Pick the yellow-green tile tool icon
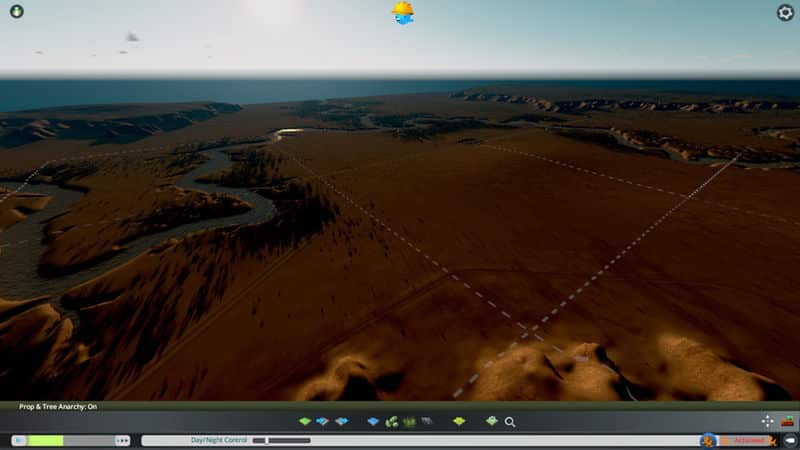 [x=459, y=422]
